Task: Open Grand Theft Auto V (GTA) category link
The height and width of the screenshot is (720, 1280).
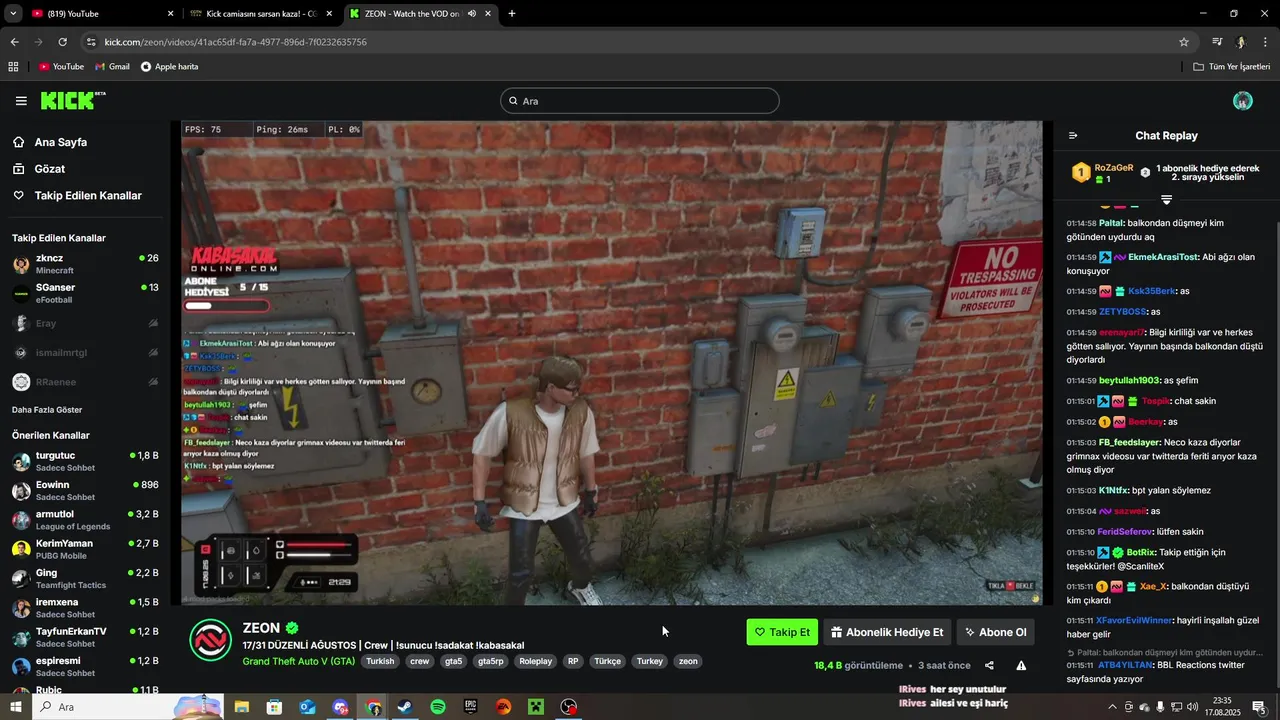Action: [299, 661]
